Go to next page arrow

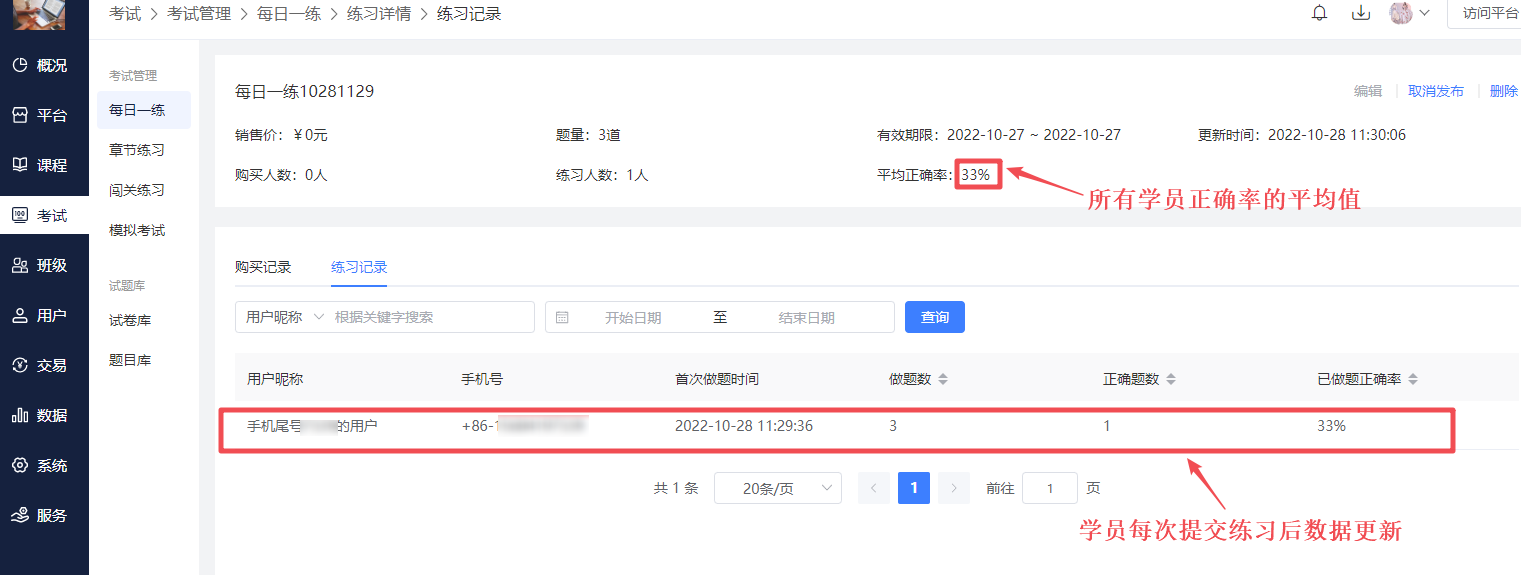click(x=954, y=488)
